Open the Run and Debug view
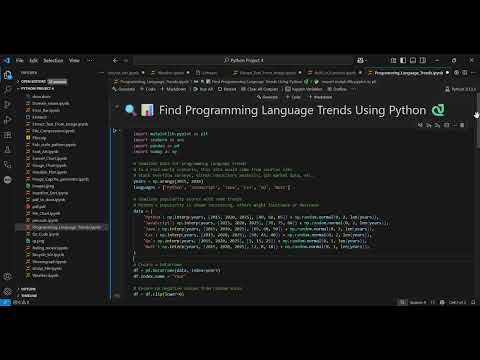 (x=8, y=120)
